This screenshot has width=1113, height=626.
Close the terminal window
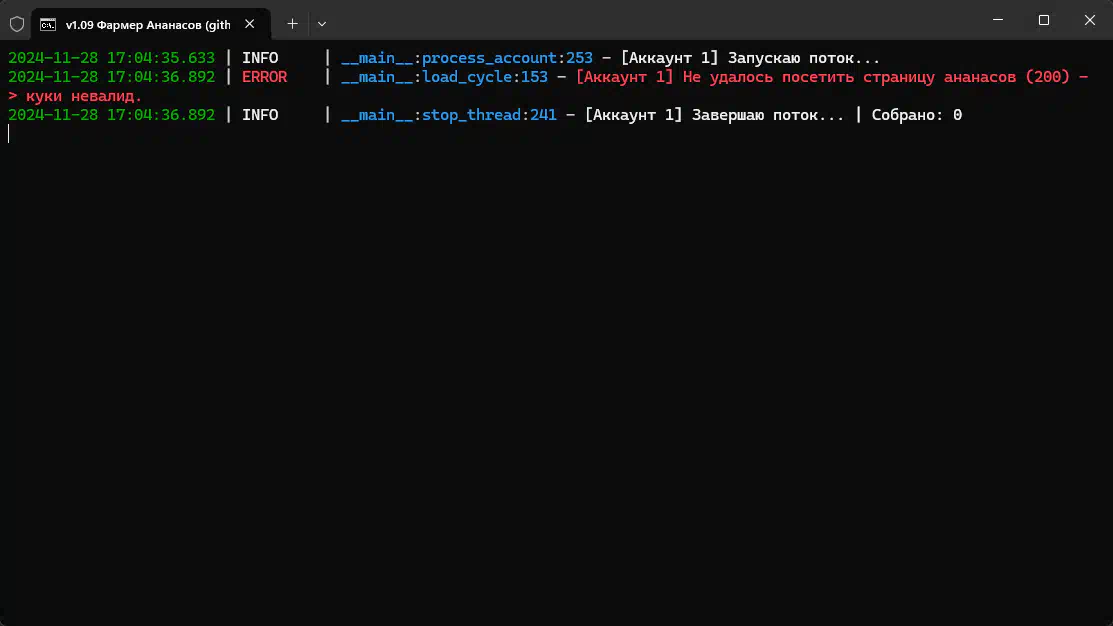coord(1090,20)
